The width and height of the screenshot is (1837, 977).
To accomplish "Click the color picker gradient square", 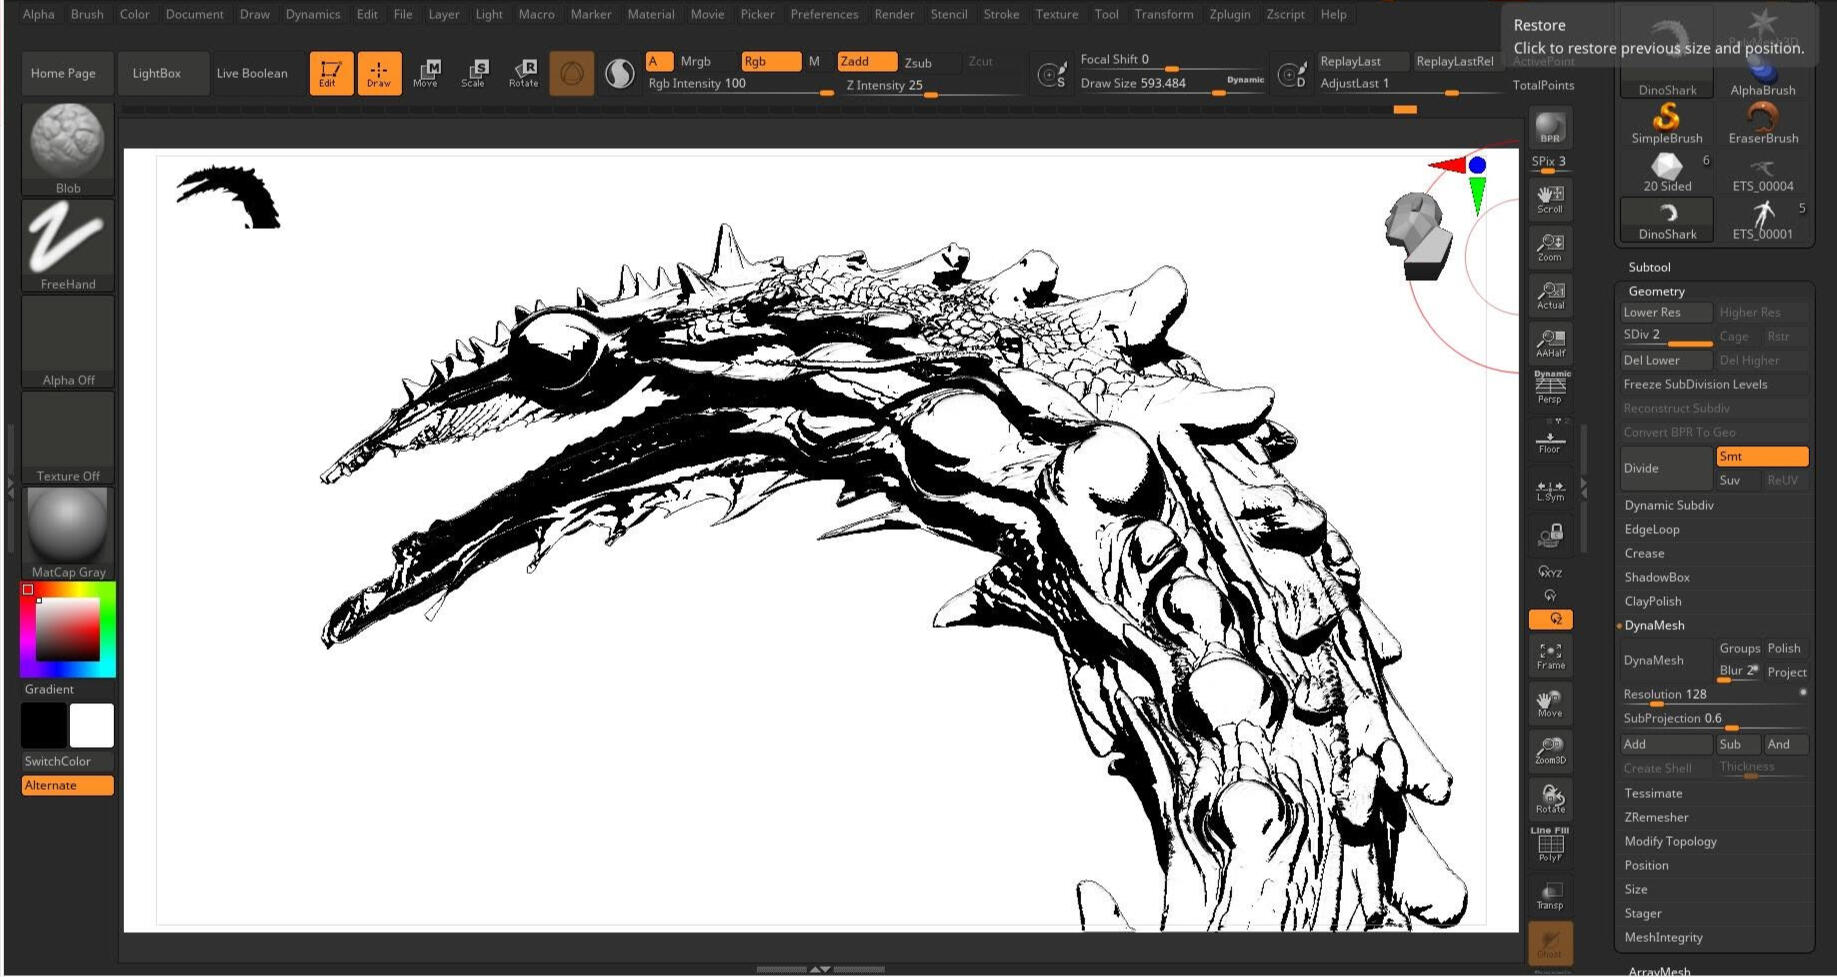I will (68, 630).
